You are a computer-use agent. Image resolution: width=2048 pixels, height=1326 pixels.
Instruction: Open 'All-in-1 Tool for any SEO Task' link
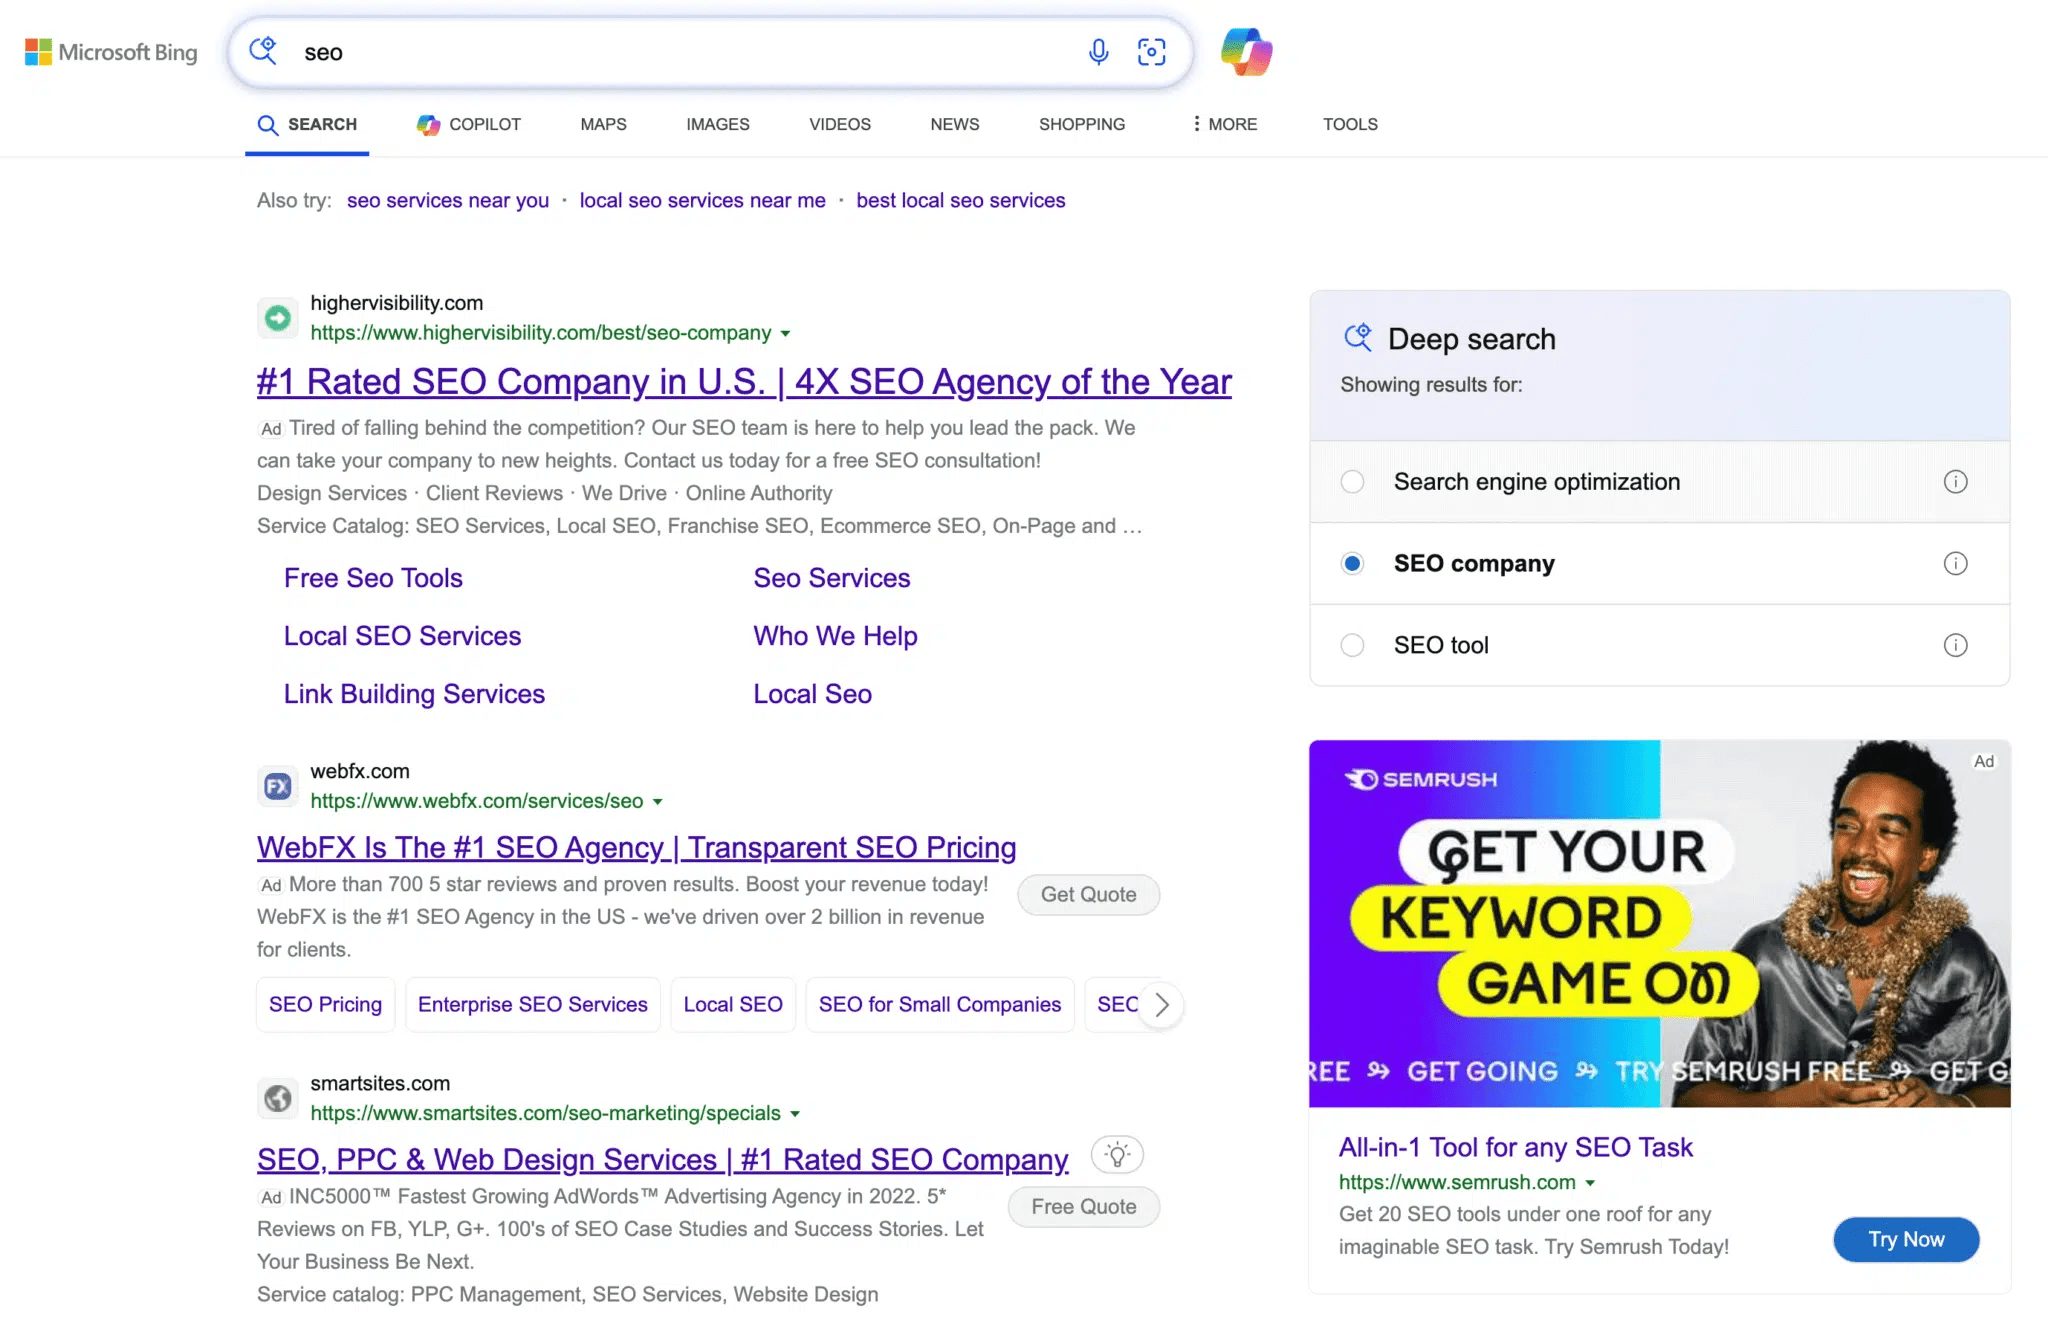point(1515,1148)
